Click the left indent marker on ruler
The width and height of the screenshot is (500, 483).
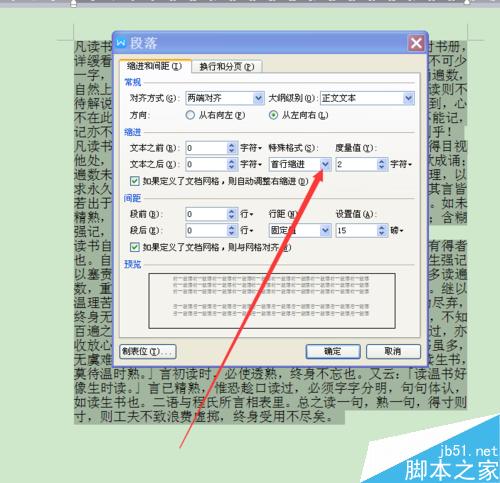[x=74, y=3]
